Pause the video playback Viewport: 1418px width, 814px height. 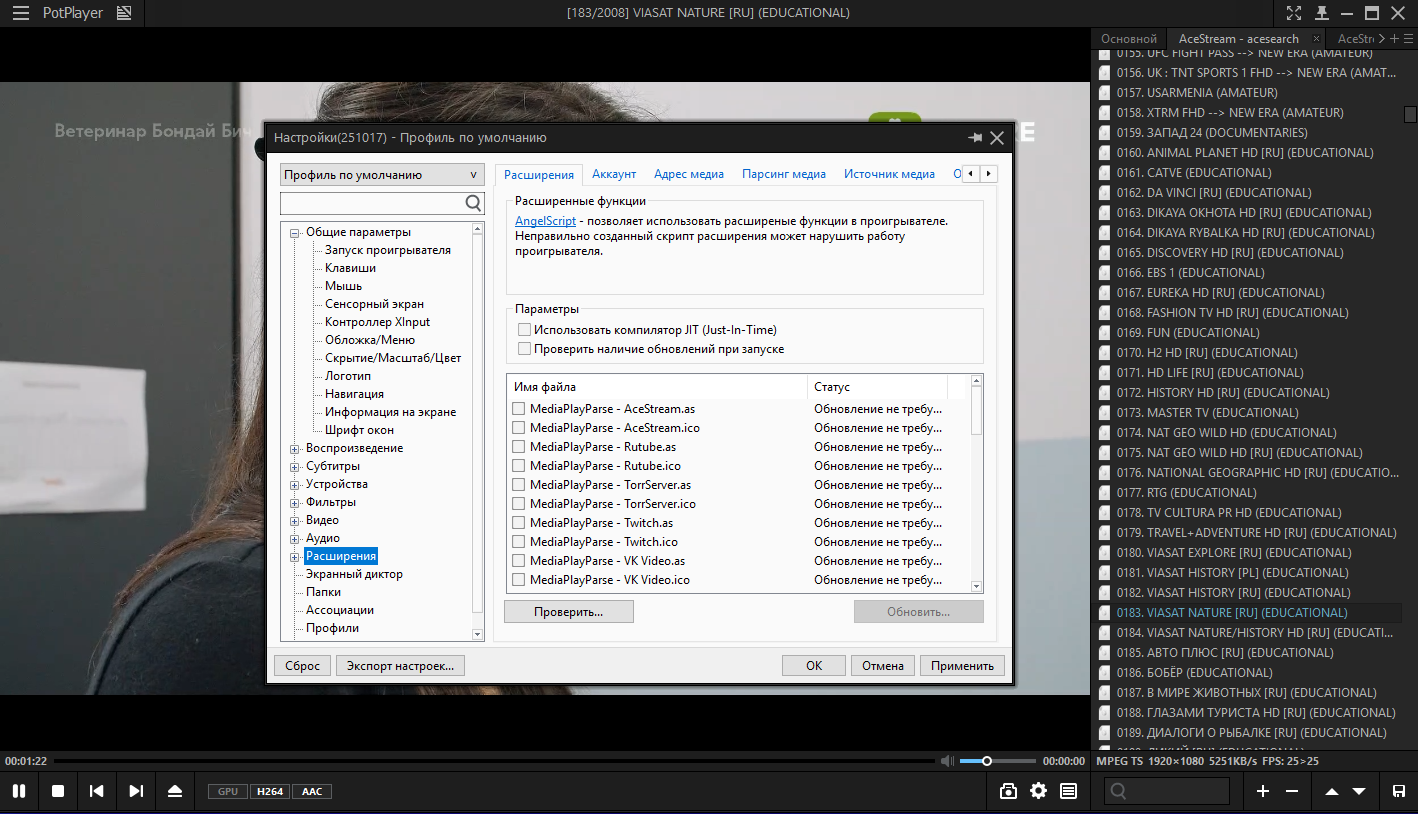(18, 791)
